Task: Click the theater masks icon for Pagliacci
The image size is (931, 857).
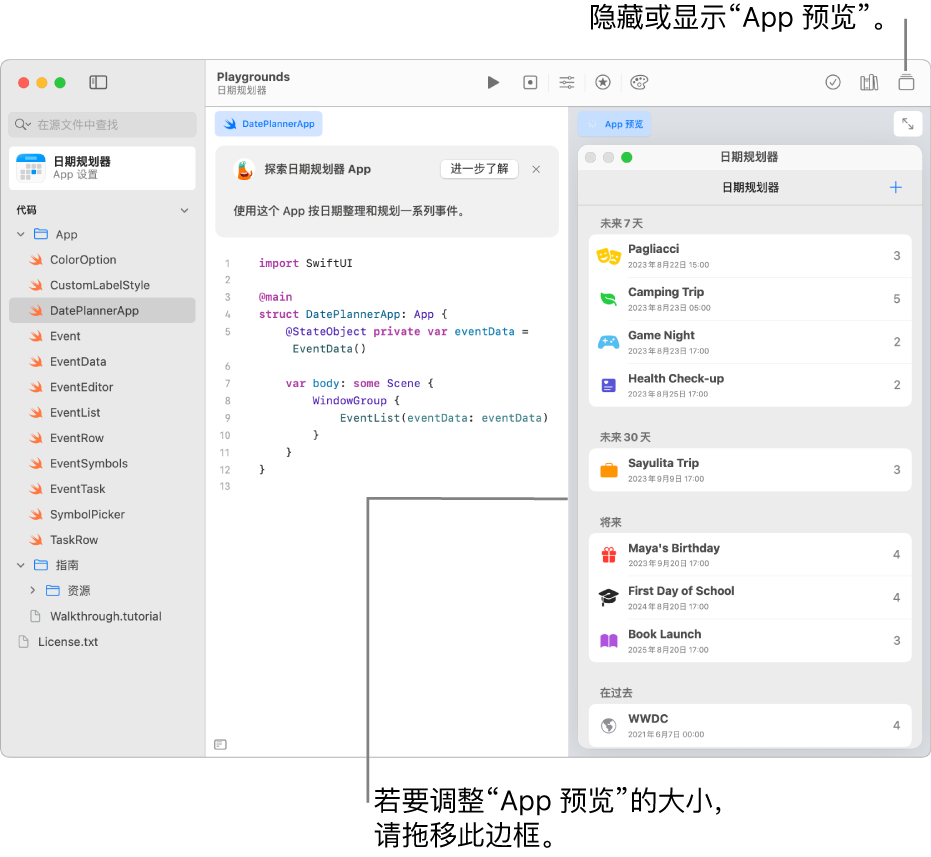Action: (609, 257)
